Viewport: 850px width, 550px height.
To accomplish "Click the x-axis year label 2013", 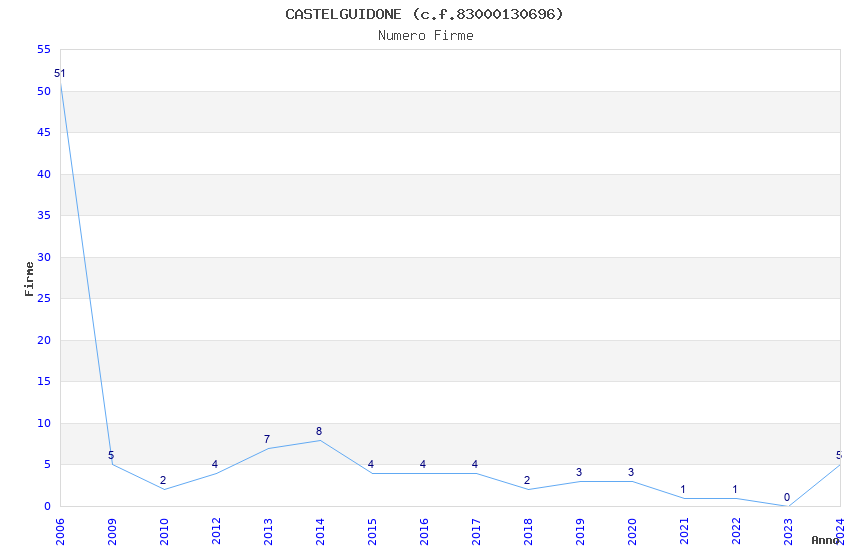I will pos(268,532).
